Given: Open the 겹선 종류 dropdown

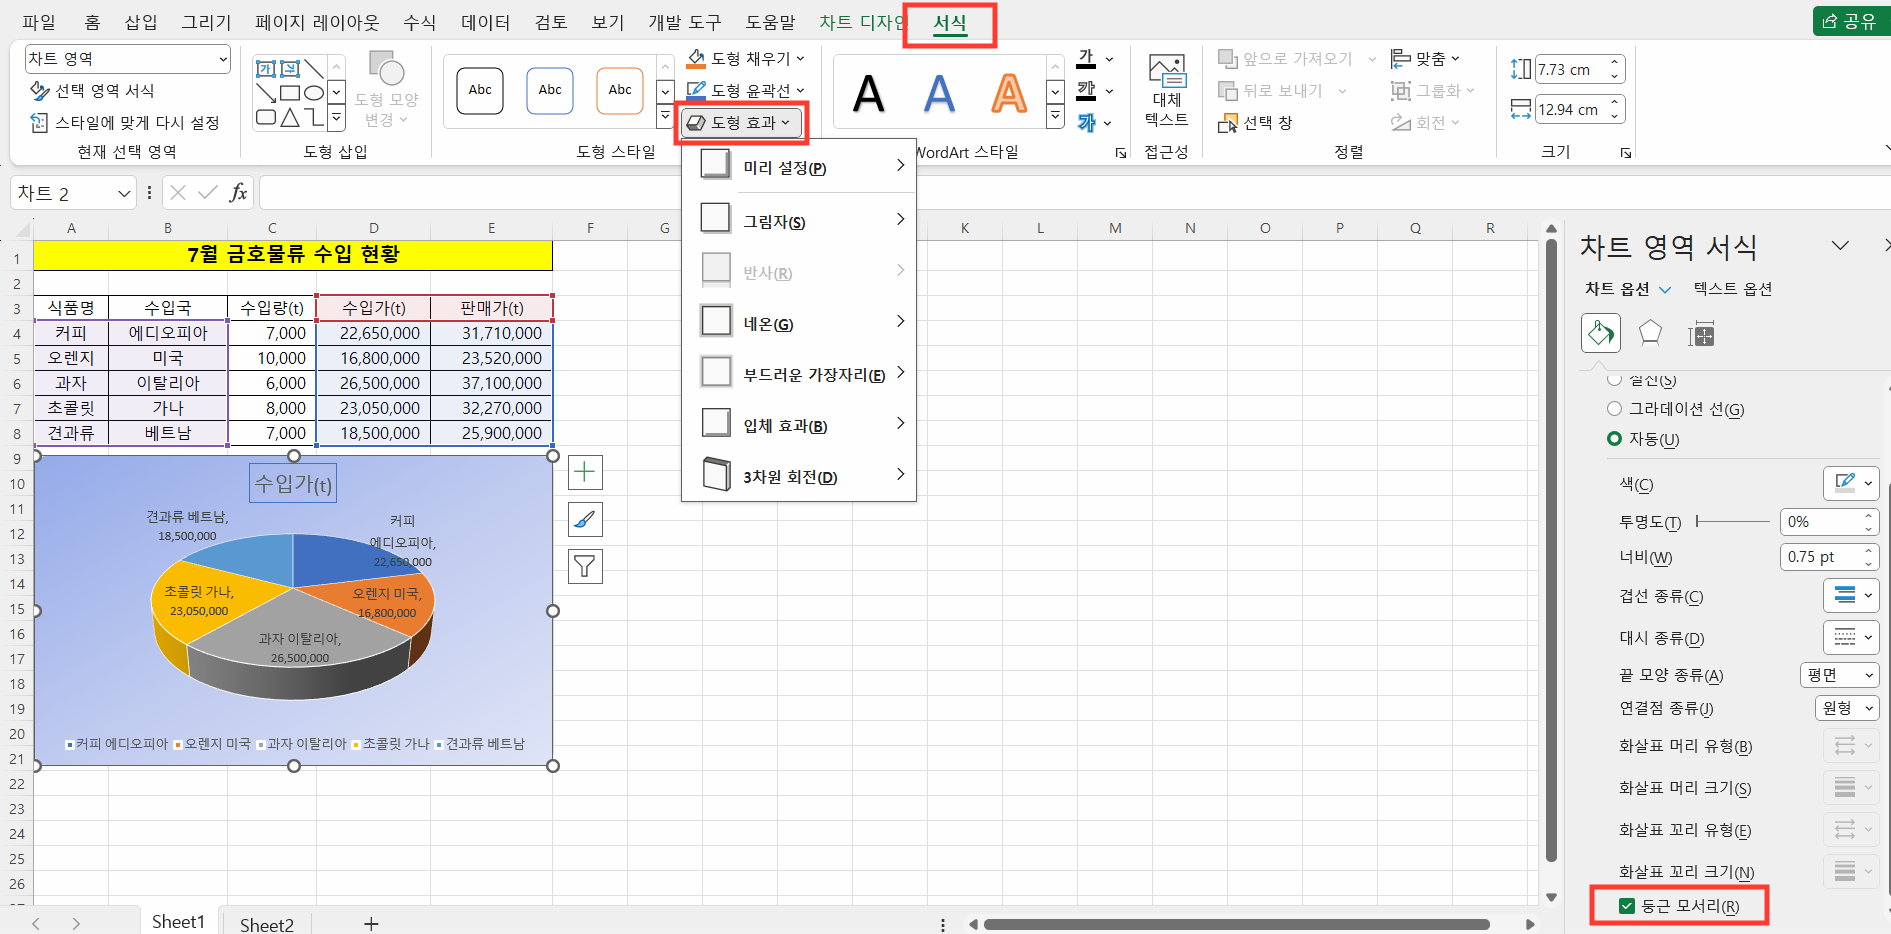Looking at the screenshot, I should pos(1851,595).
